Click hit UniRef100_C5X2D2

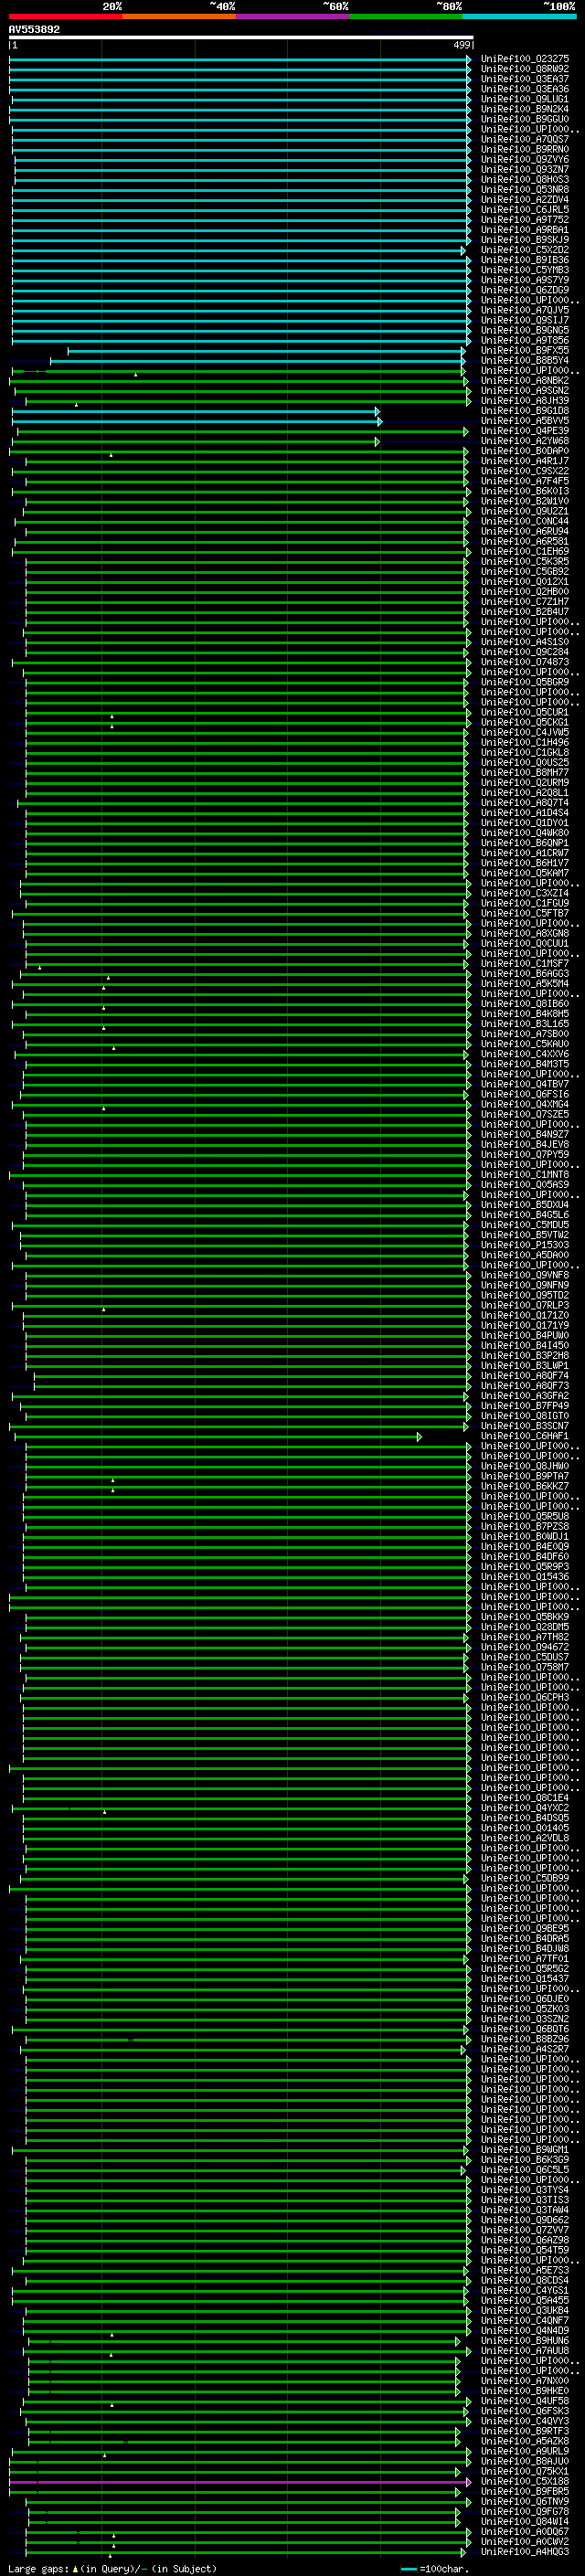click(525, 249)
